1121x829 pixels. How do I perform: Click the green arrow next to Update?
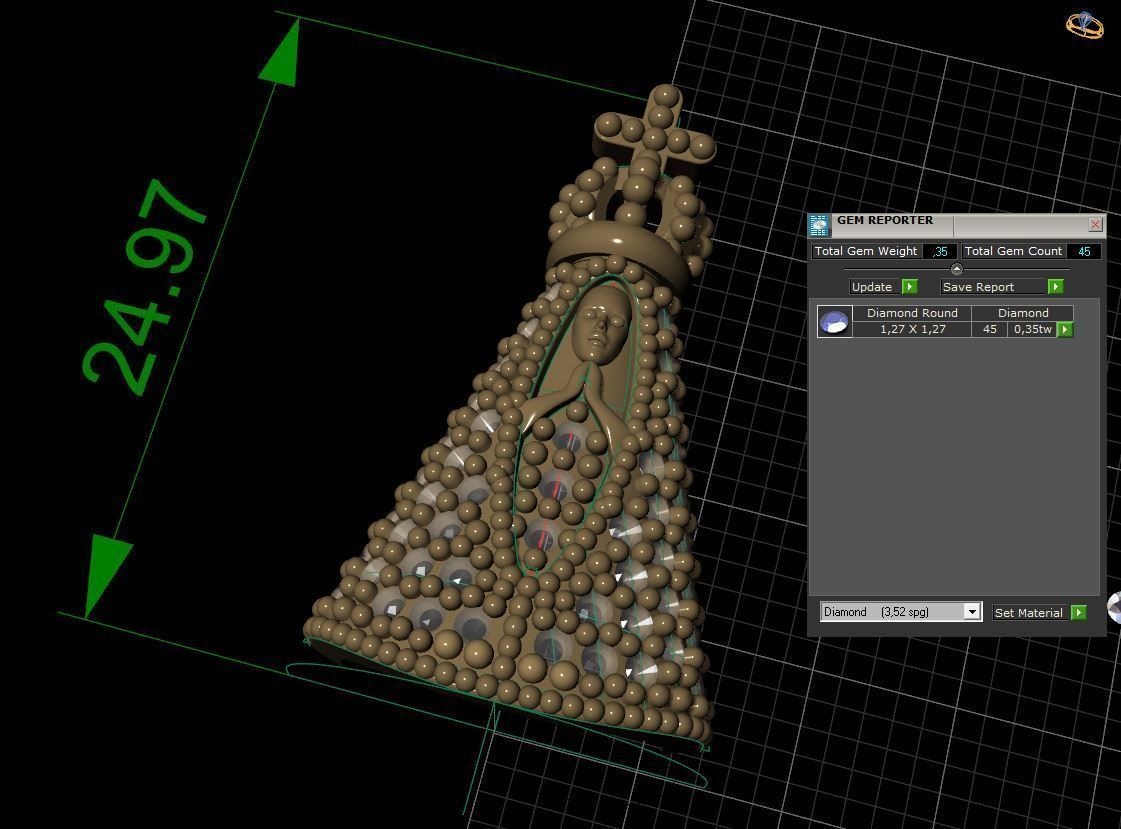[x=909, y=287]
